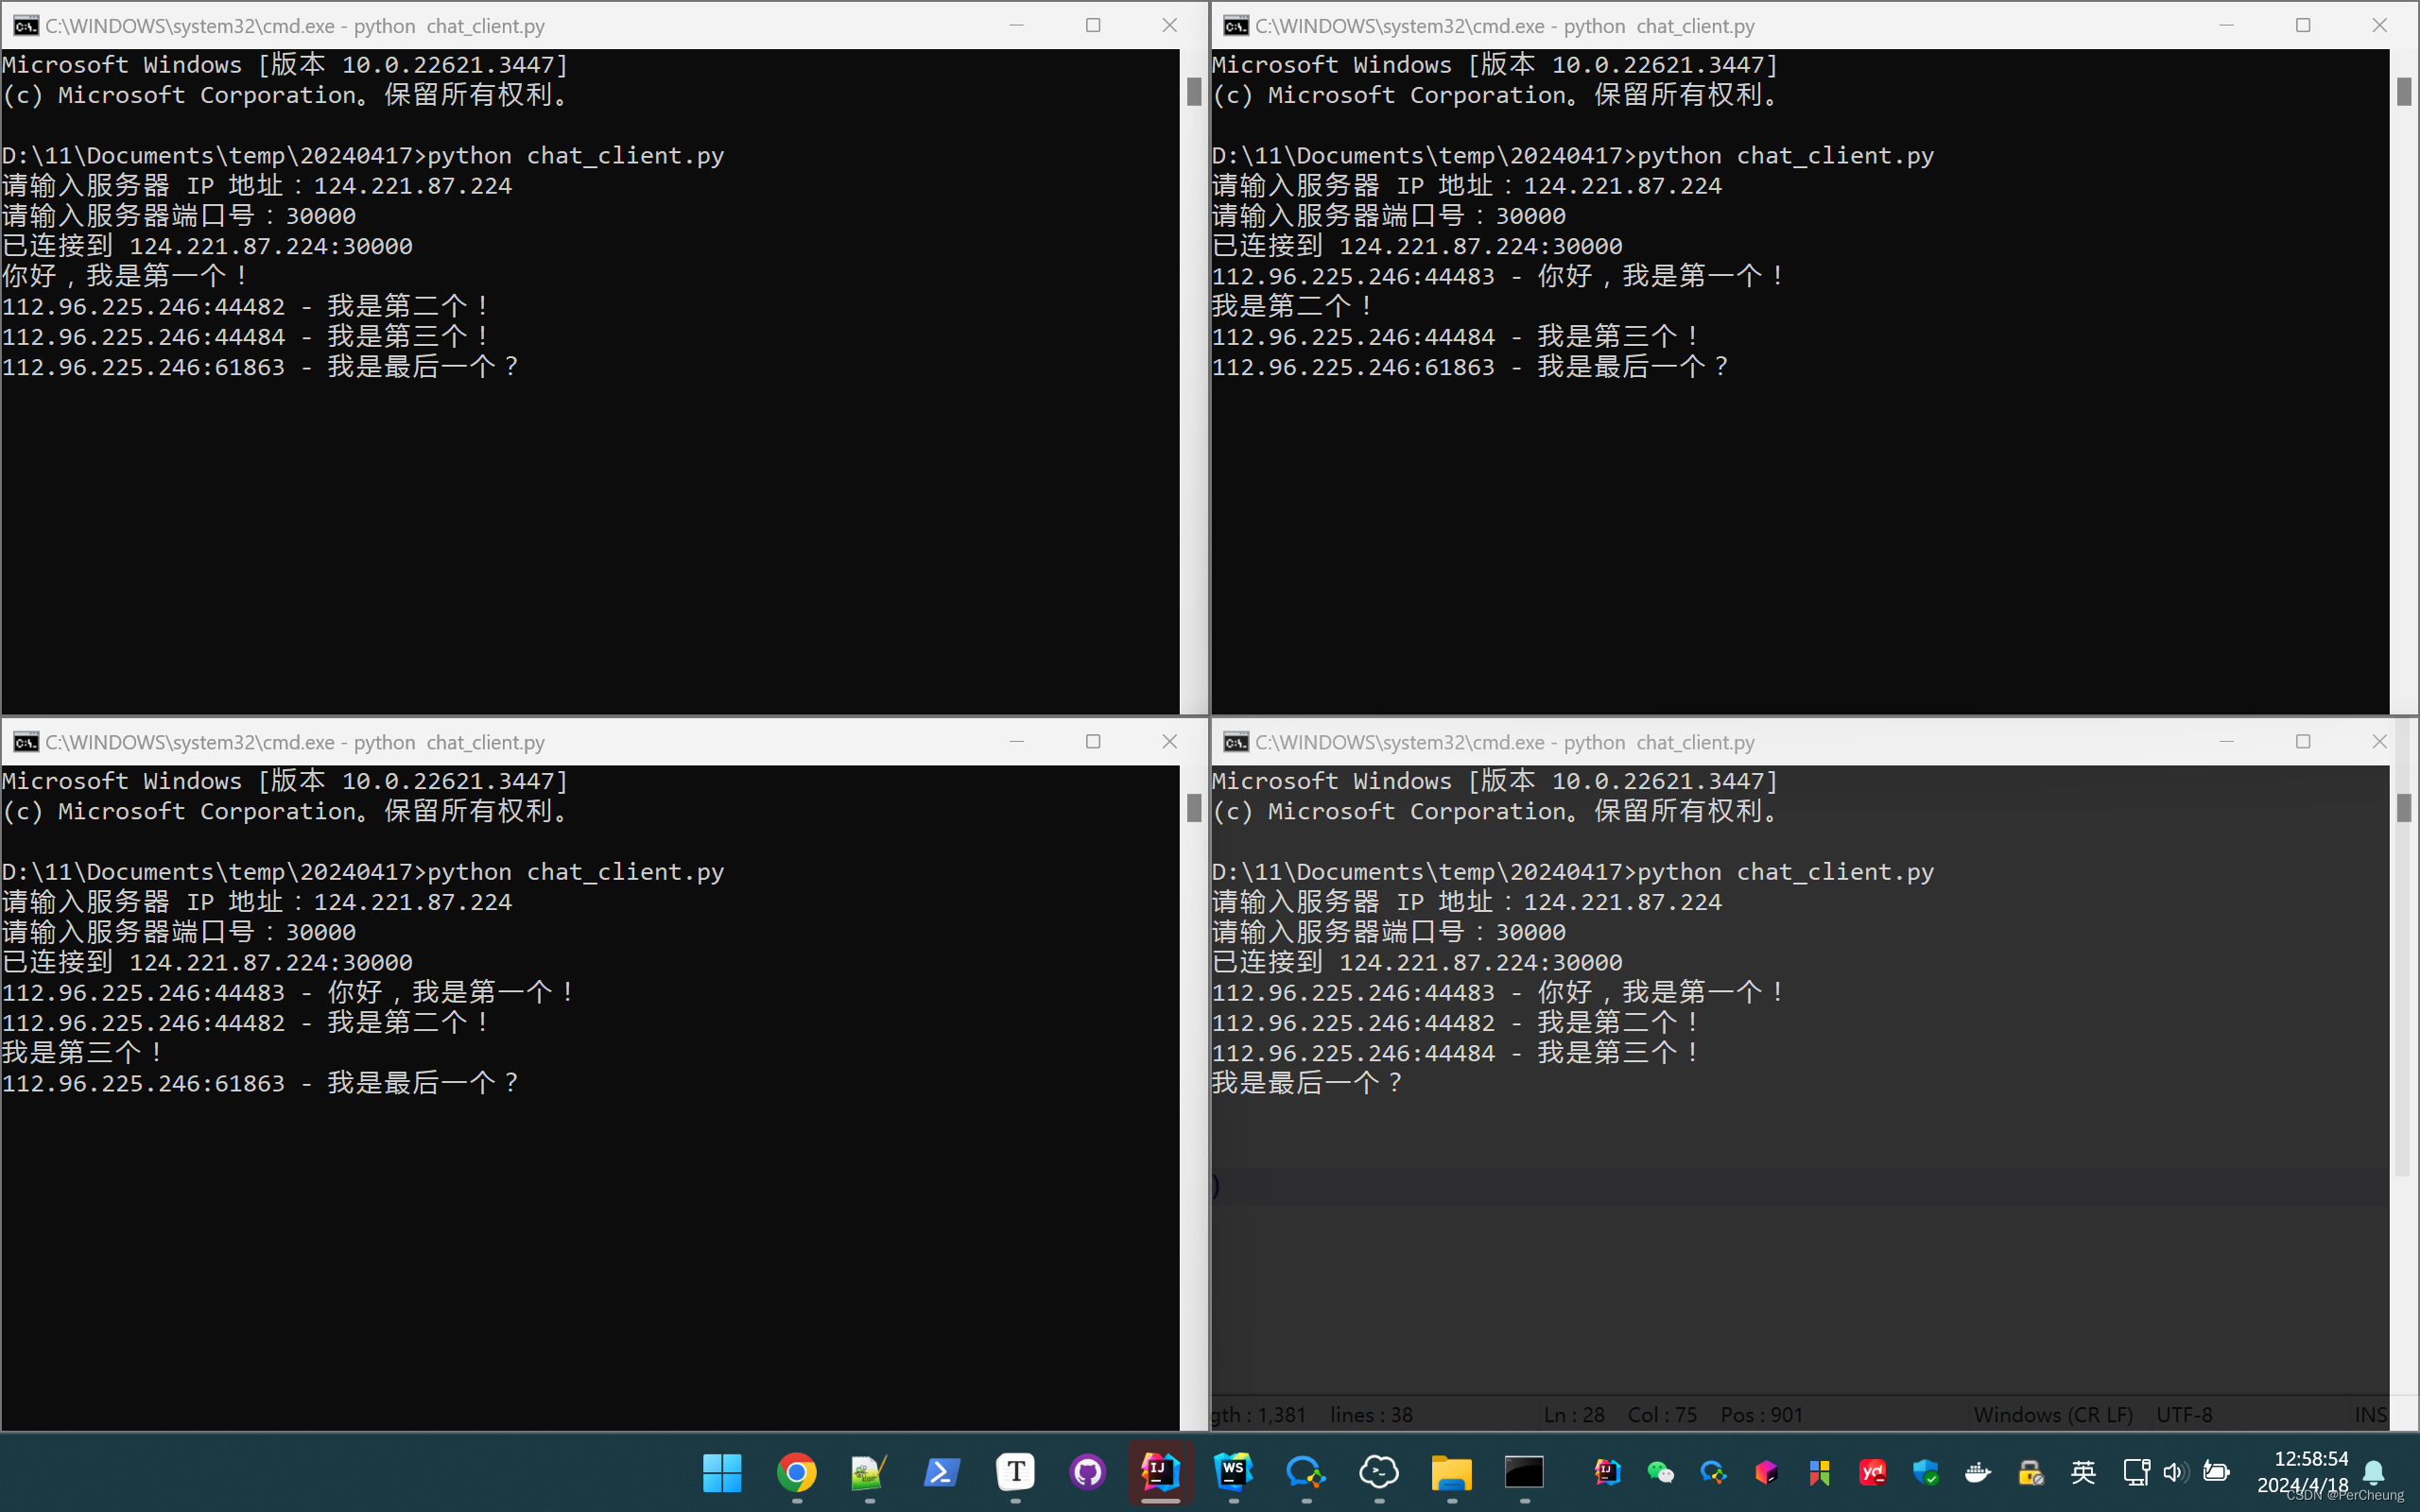Click the 'UTF-8' encoding status bar entry
Viewport: 2420px width, 1512px height.
[x=2184, y=1414]
